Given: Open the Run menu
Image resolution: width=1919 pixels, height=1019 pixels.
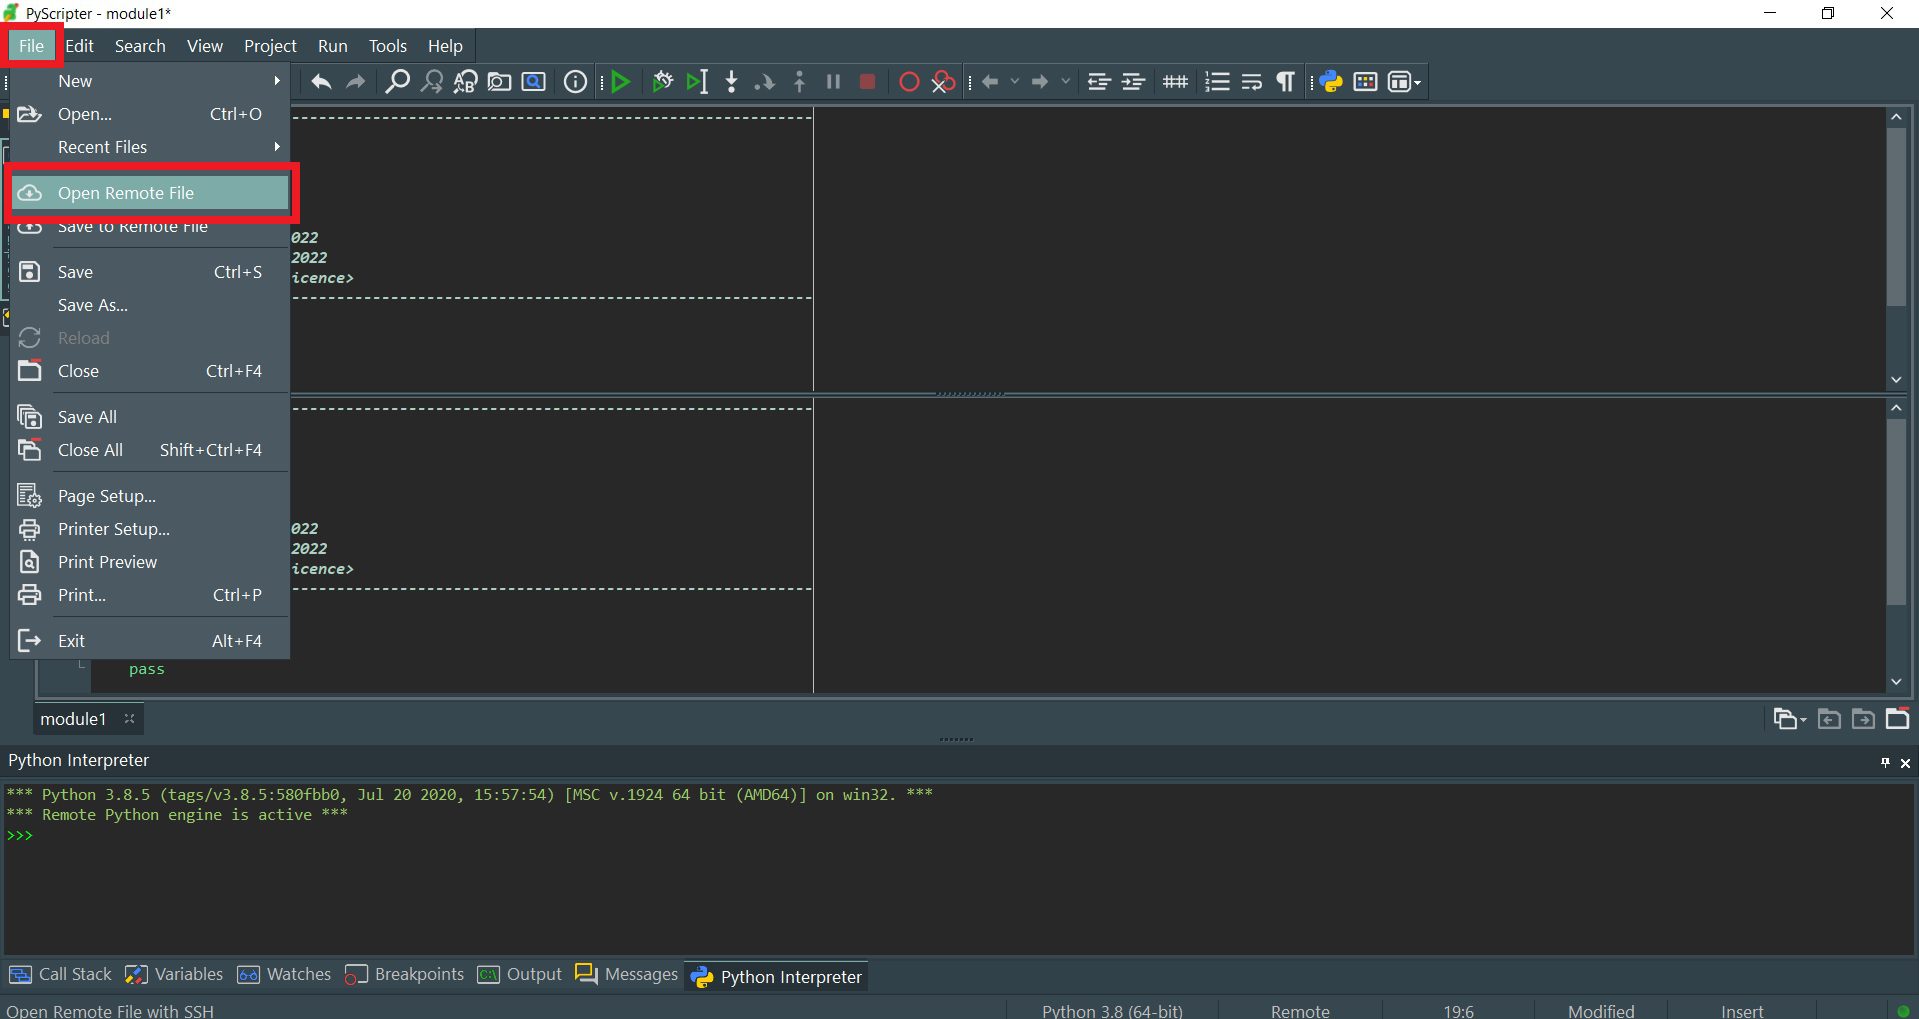Looking at the screenshot, I should (x=332, y=46).
